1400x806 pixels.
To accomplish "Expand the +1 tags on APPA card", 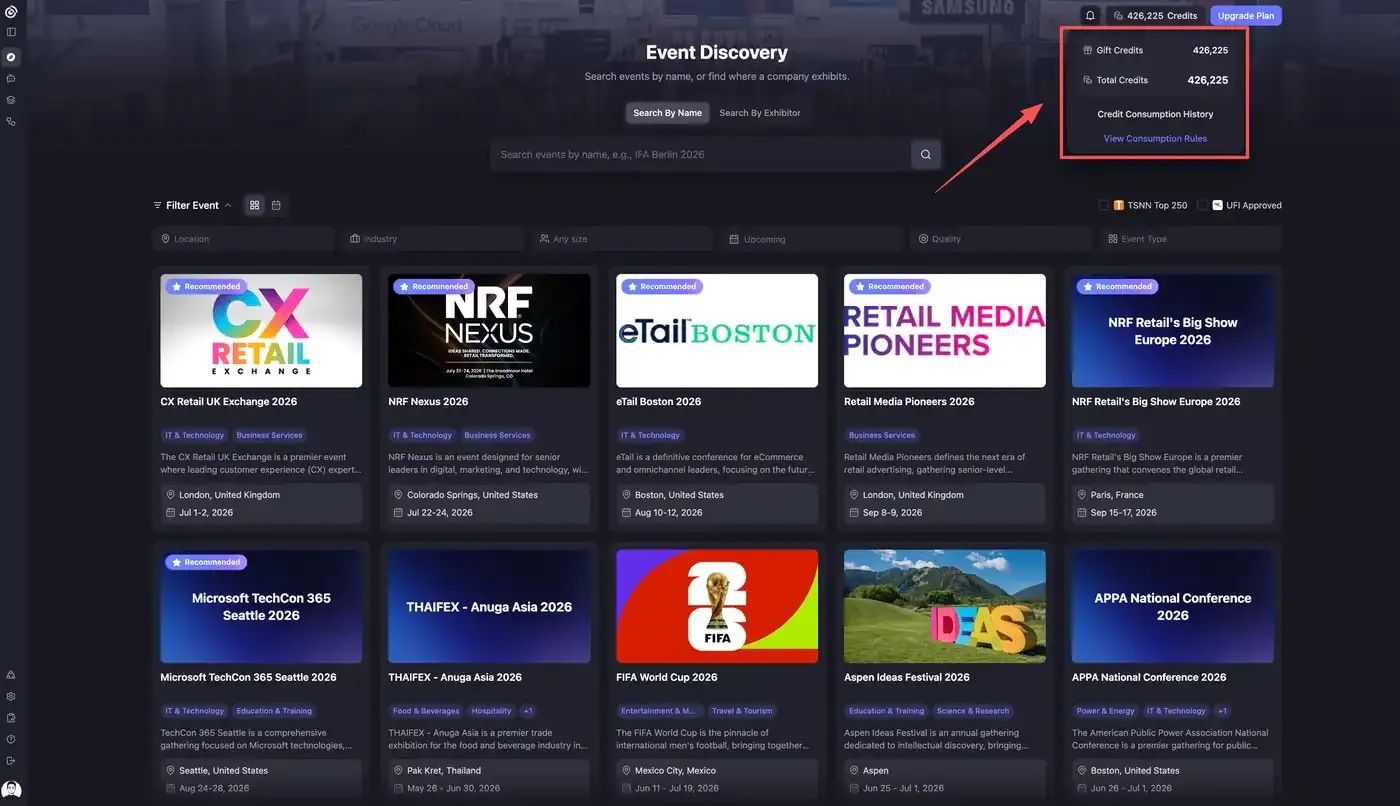I will tap(1222, 711).
